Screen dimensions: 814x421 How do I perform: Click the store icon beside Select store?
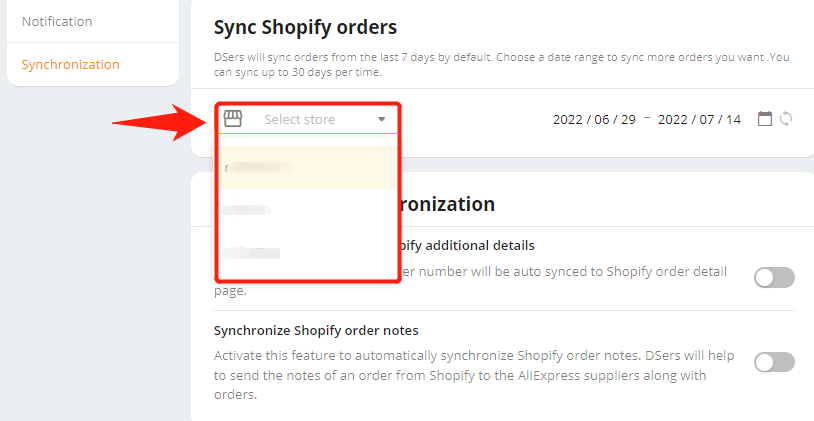point(233,118)
